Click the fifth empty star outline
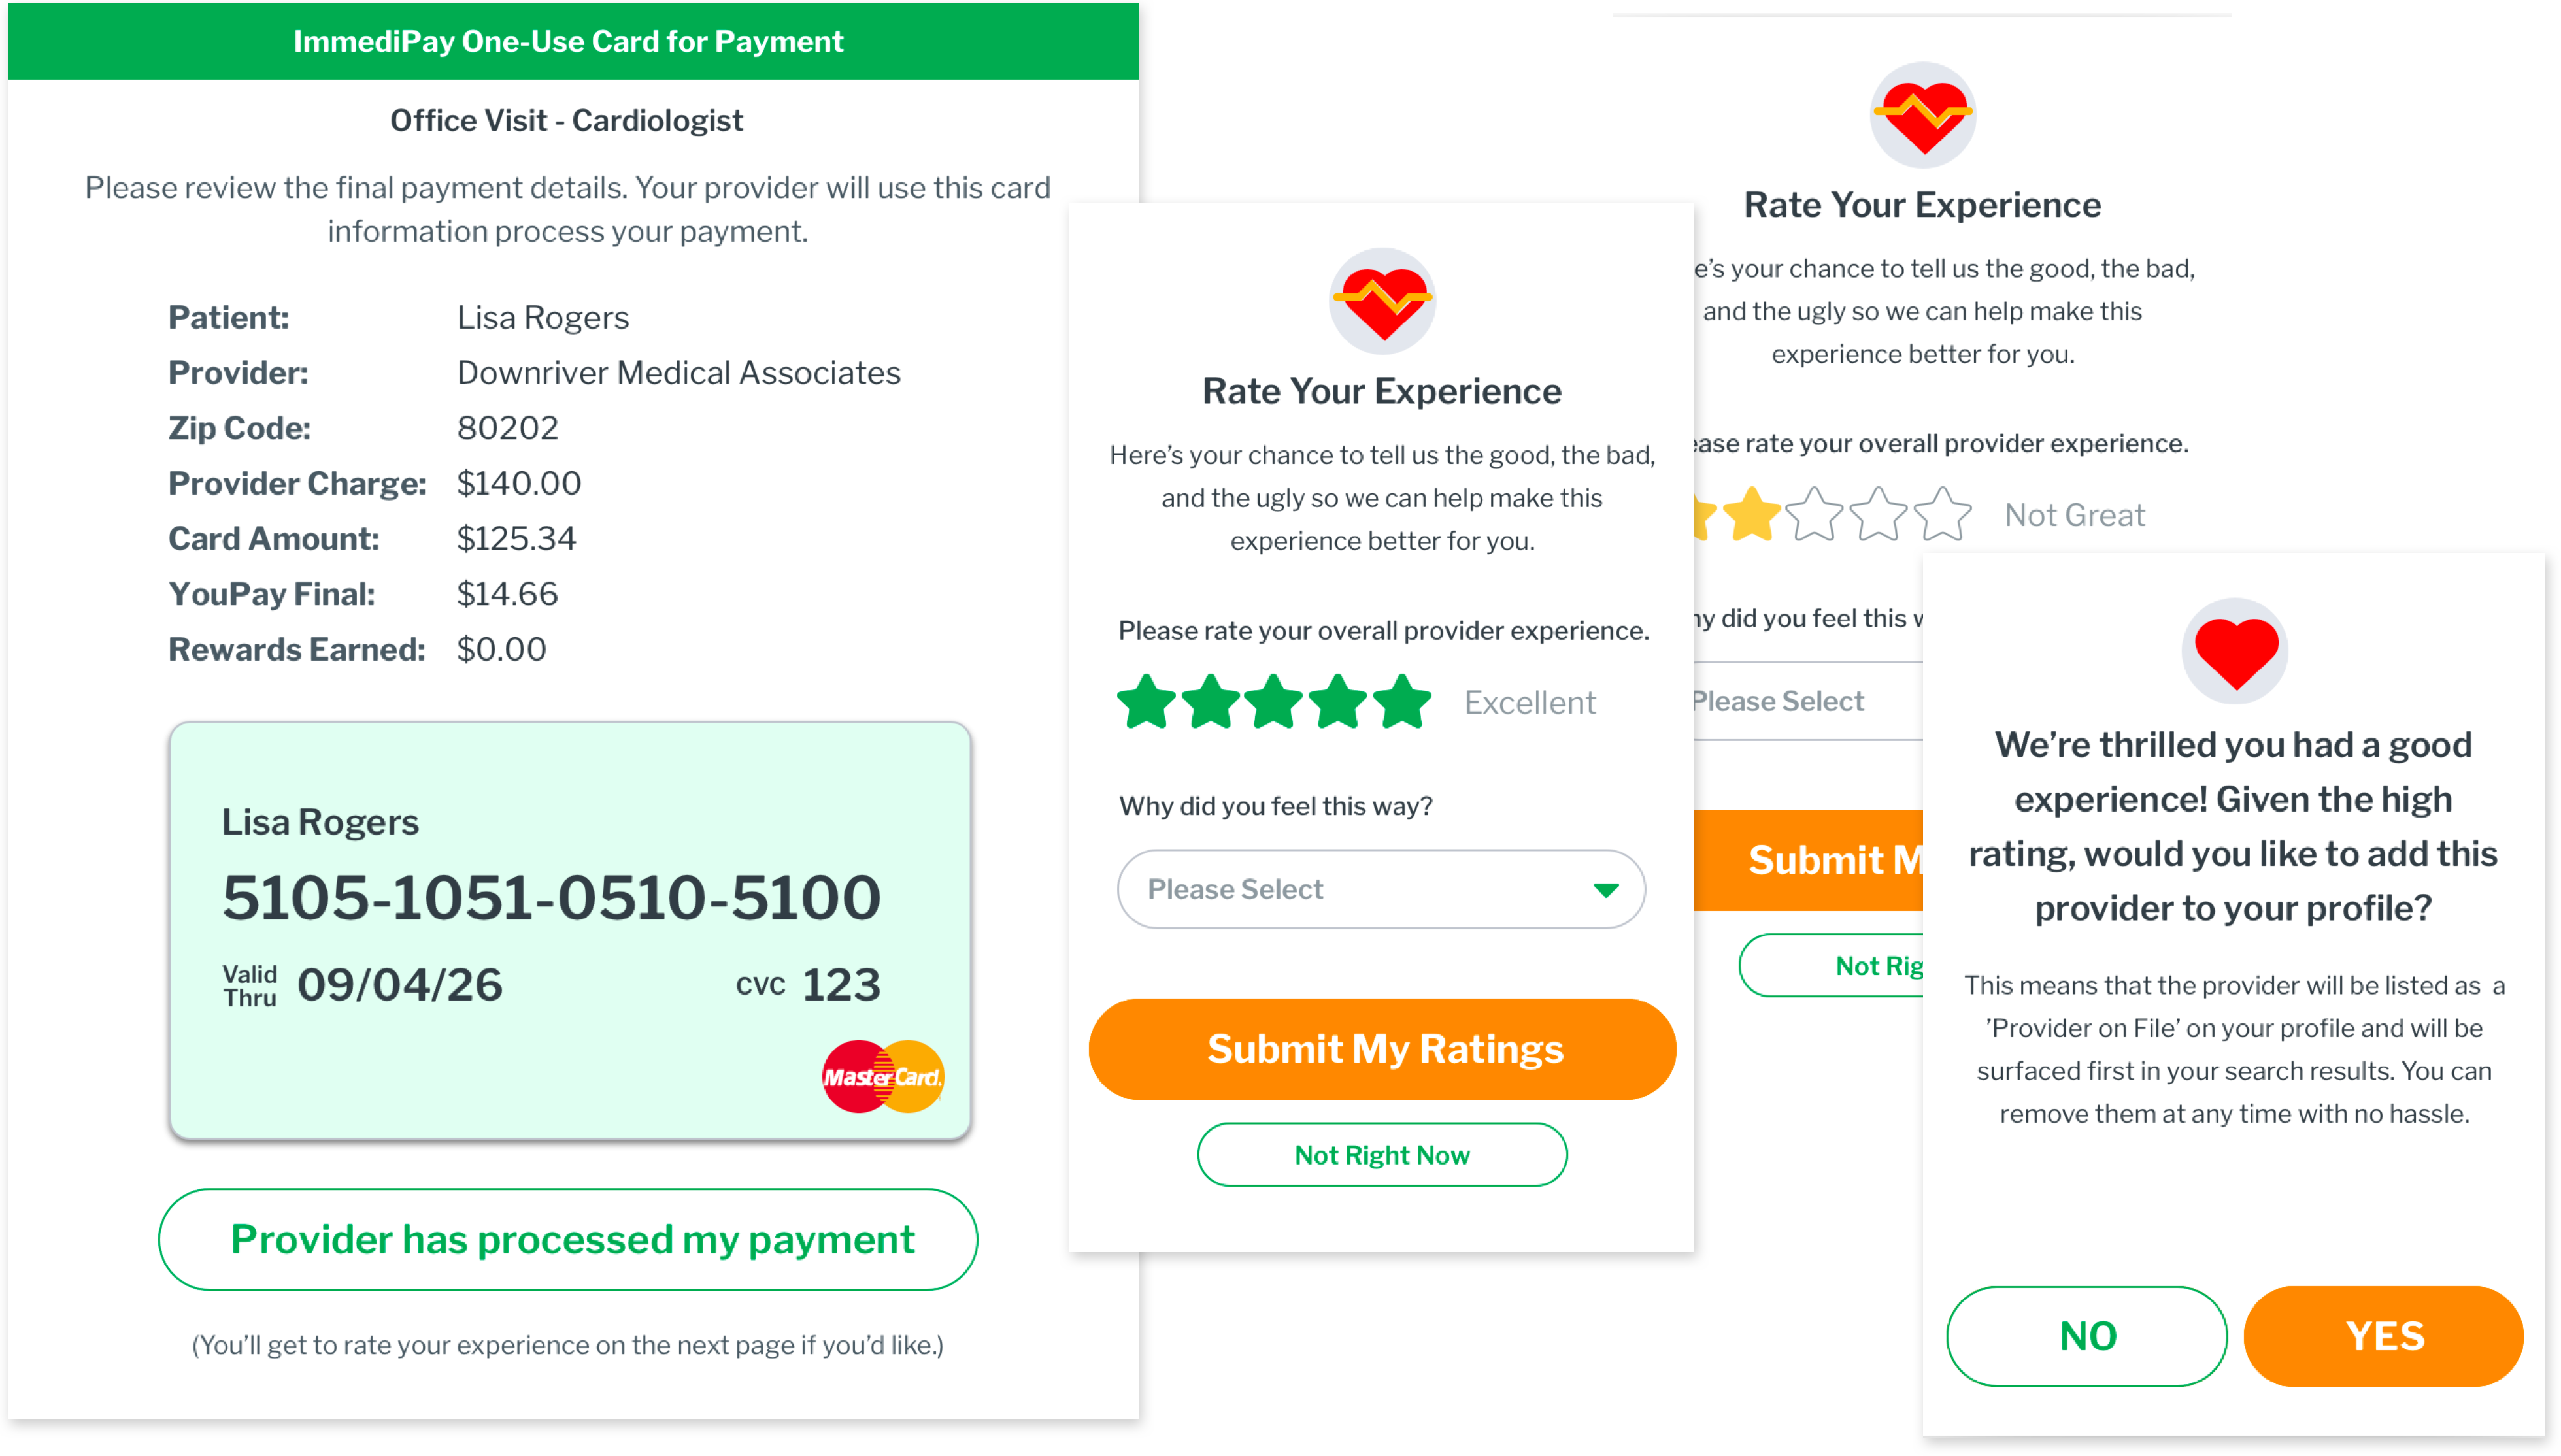 [x=1942, y=515]
